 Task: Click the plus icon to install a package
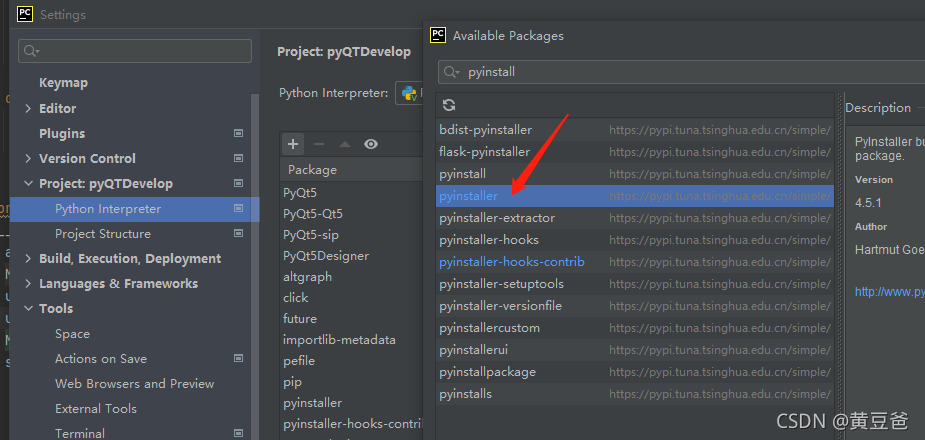tap(293, 144)
